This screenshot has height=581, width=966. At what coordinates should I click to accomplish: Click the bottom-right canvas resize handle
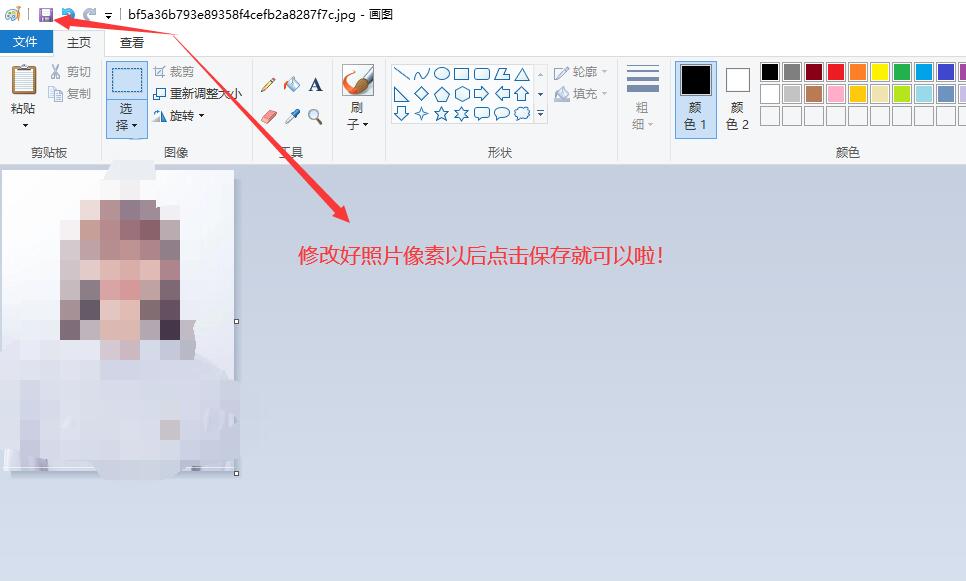tap(237, 473)
